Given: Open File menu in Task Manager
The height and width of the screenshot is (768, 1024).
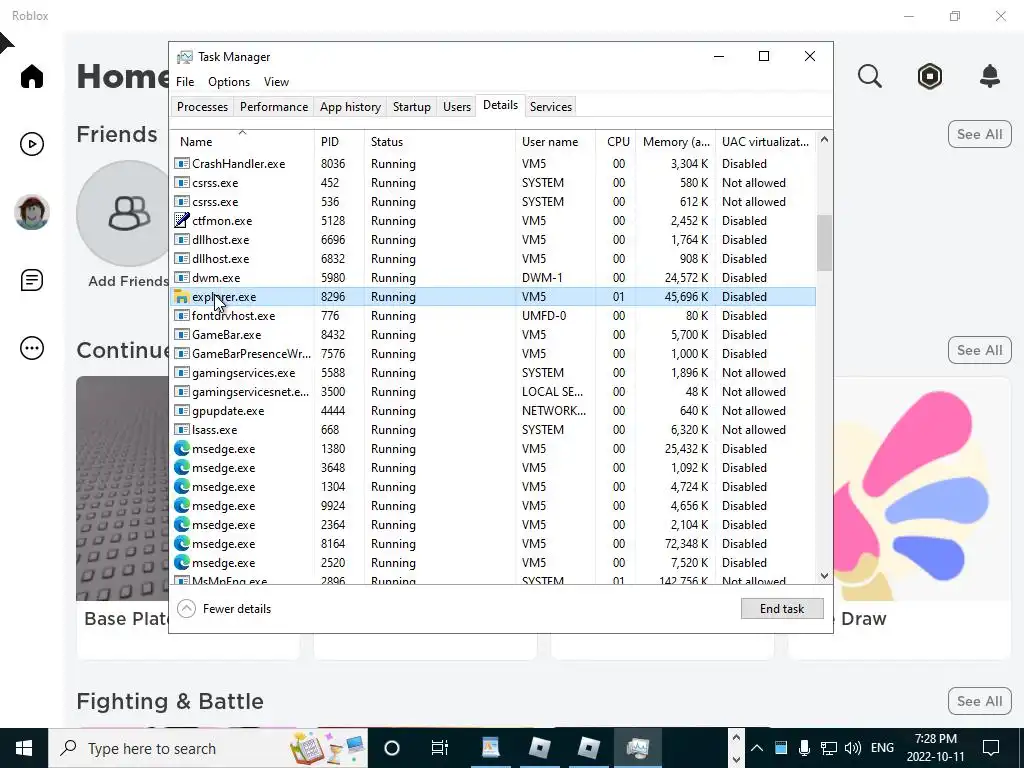Looking at the screenshot, I should 185,82.
